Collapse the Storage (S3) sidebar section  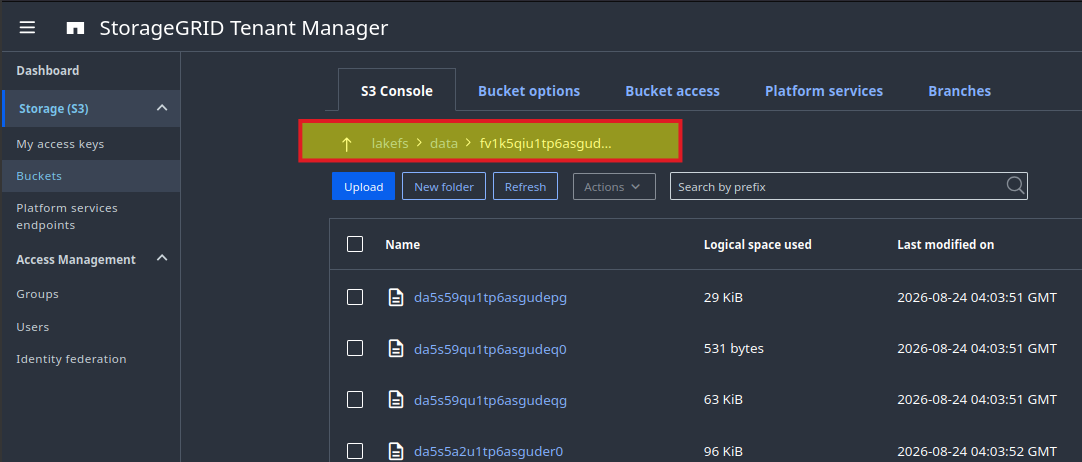162,108
